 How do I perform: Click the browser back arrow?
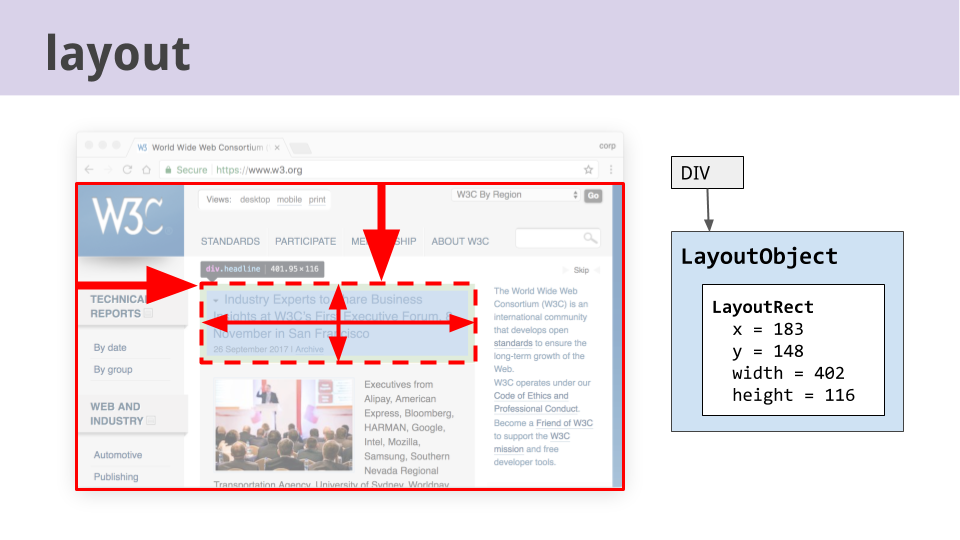click(89, 170)
